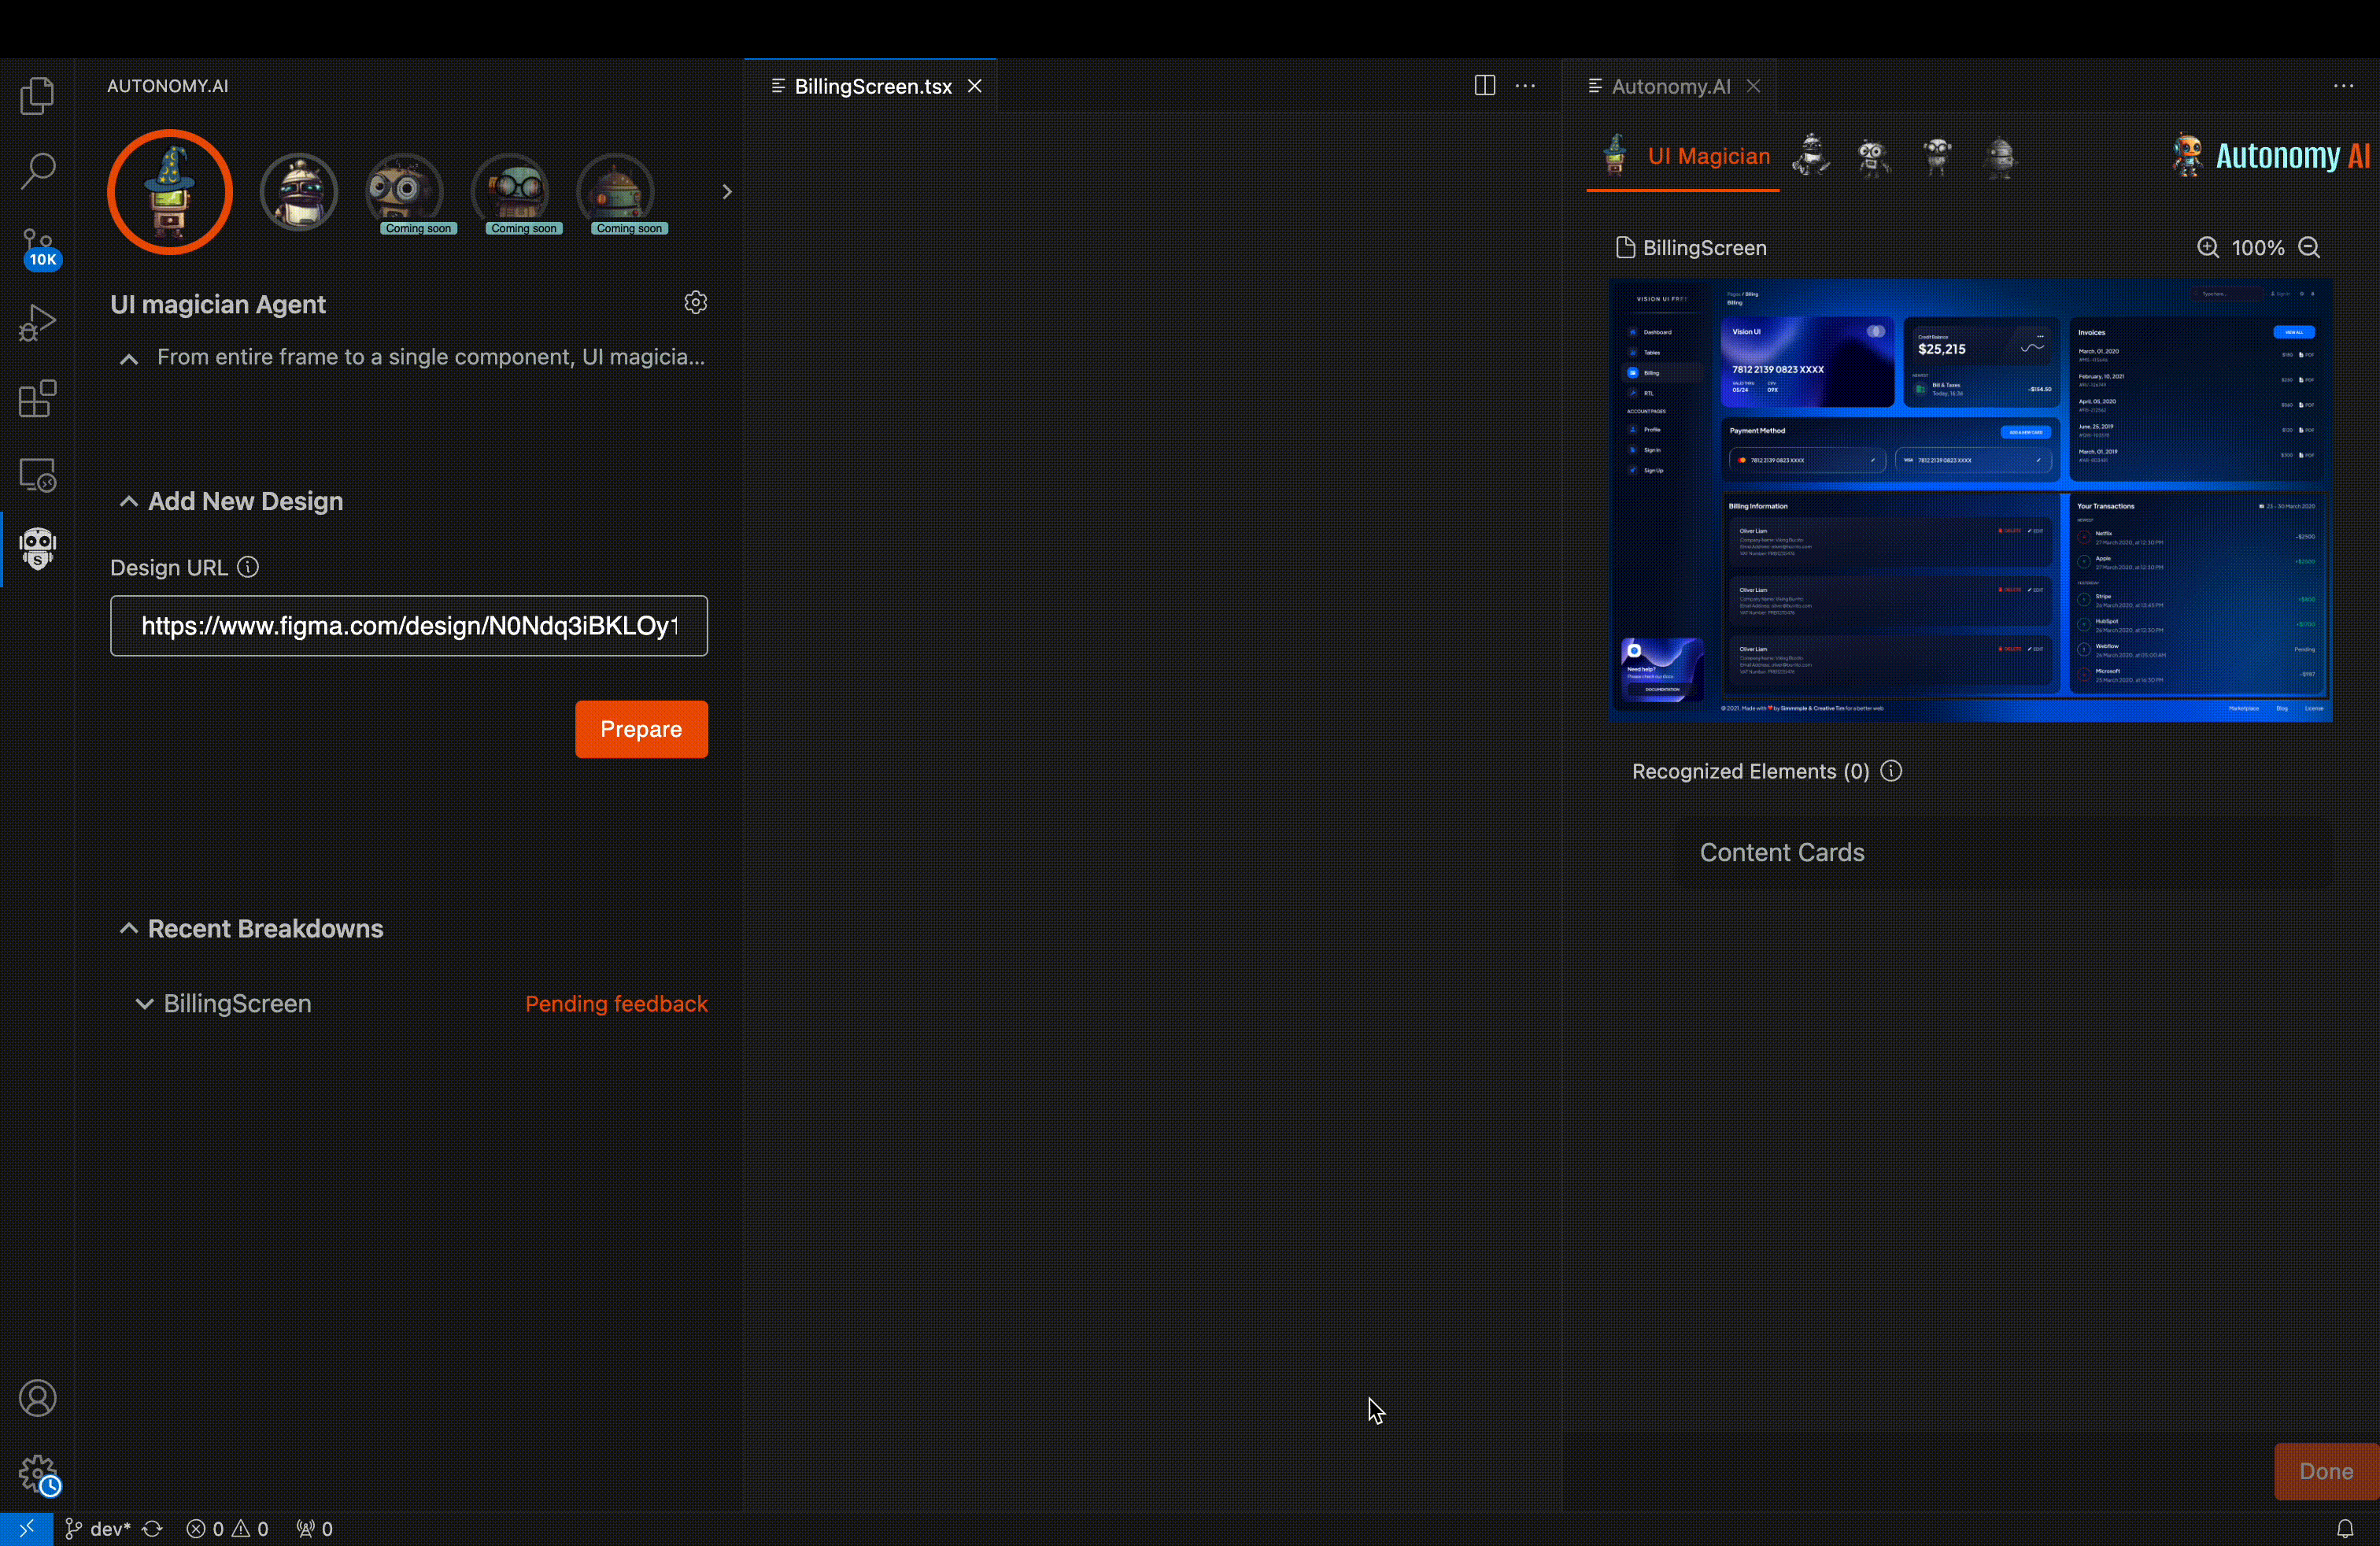The width and height of the screenshot is (2380, 1546).
Task: Open Run and Debug view
Action: 37,323
